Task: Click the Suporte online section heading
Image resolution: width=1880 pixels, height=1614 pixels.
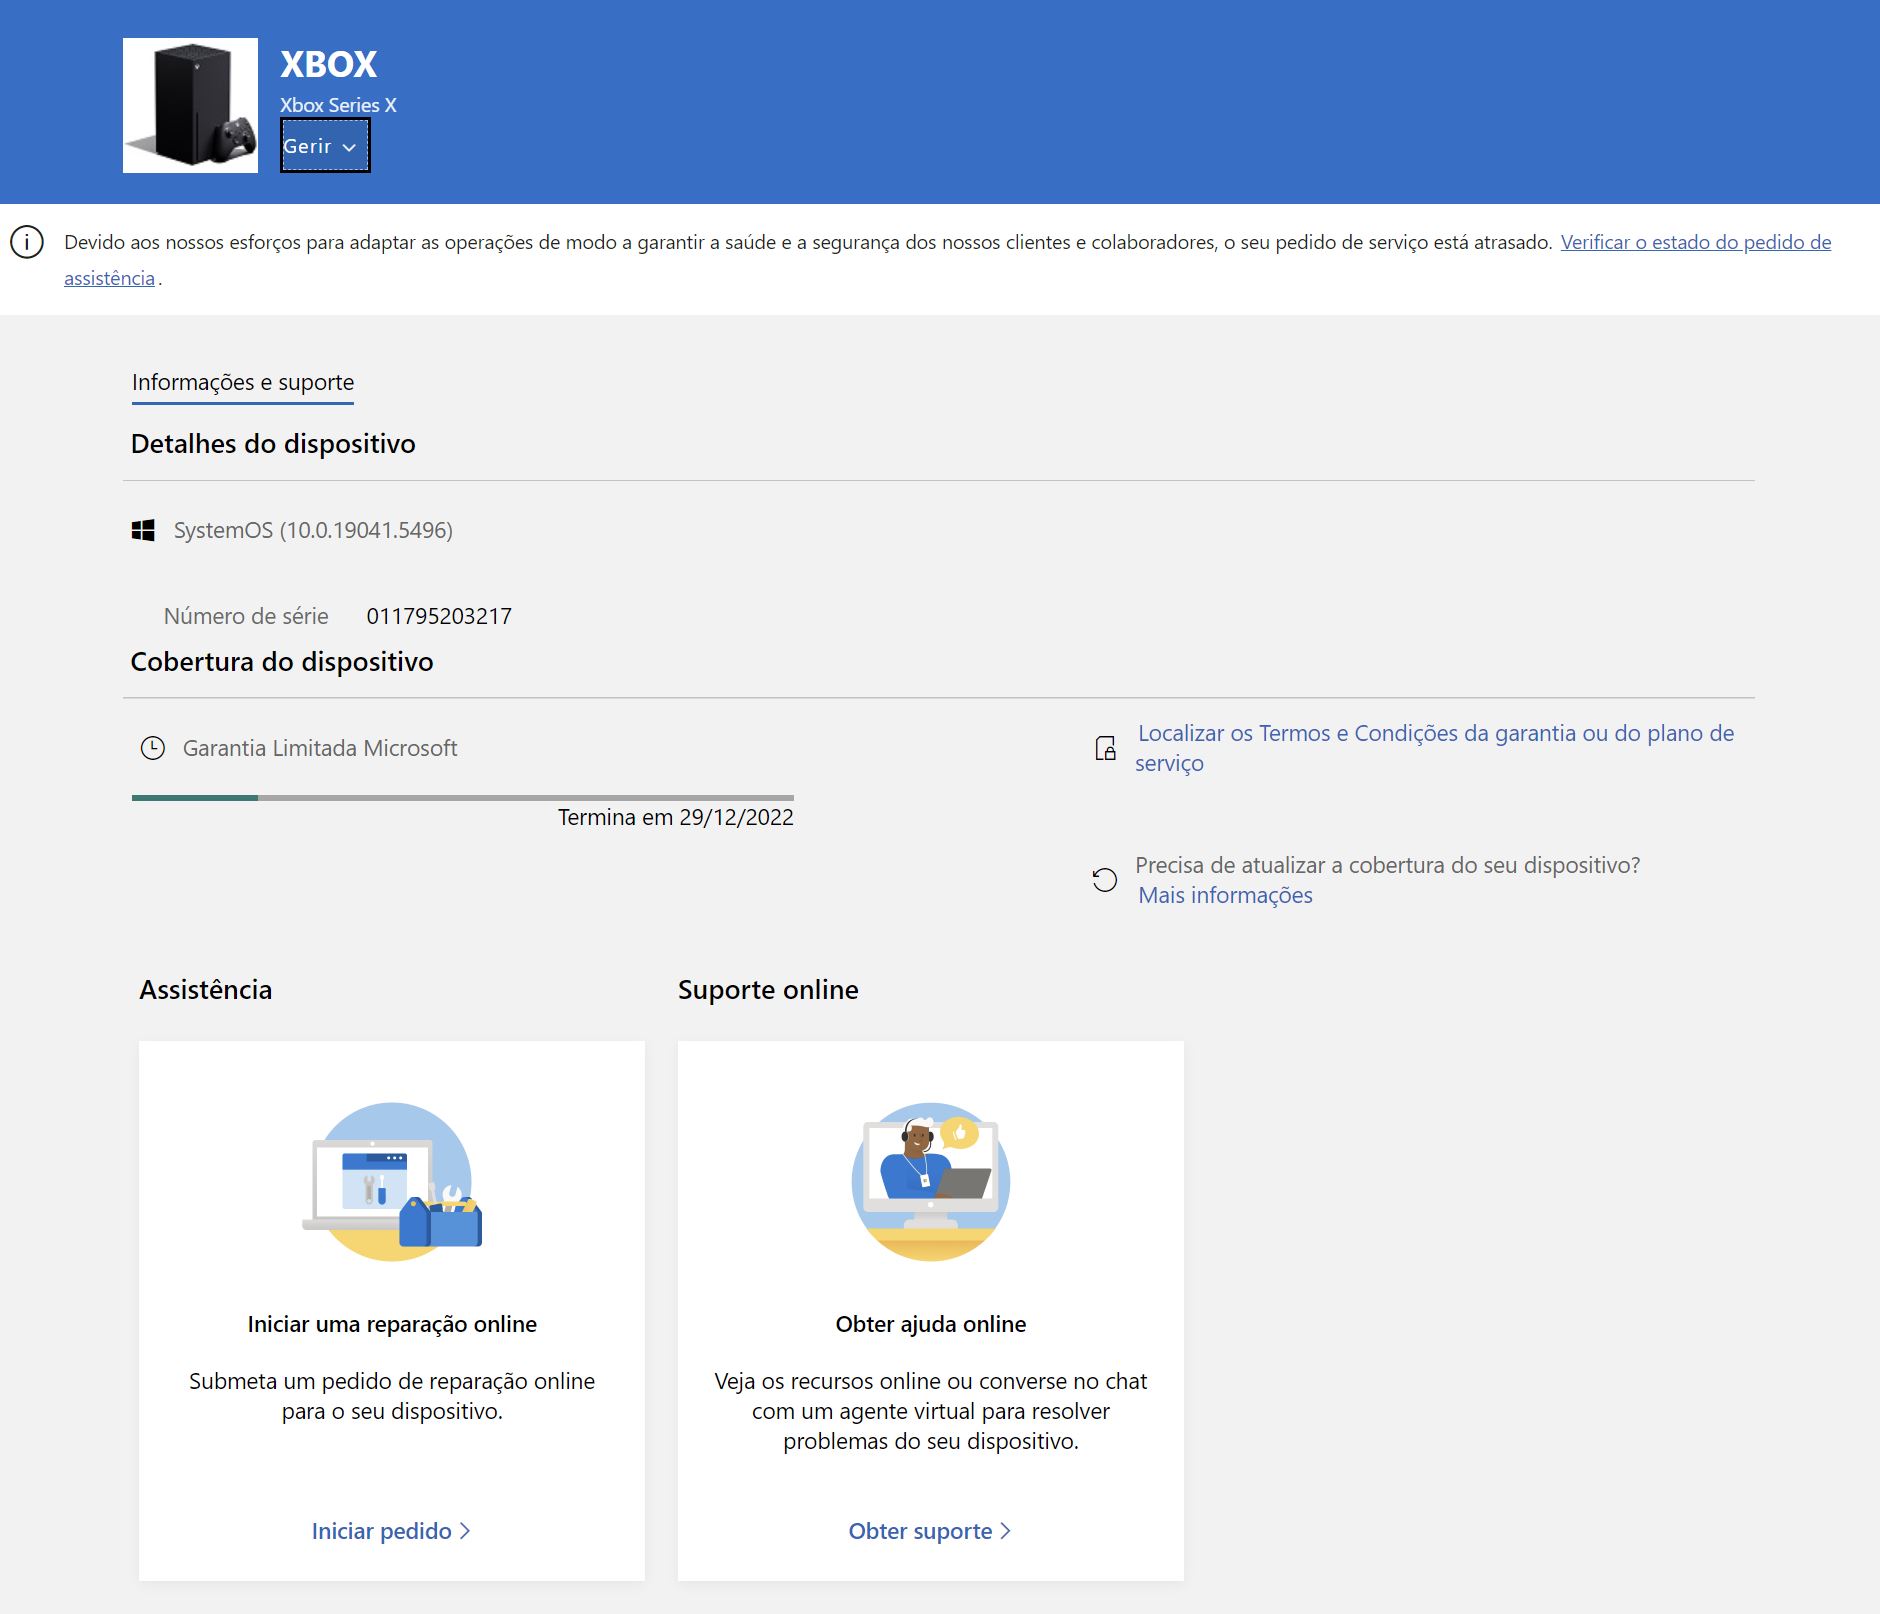Action: pyautogui.click(x=768, y=990)
